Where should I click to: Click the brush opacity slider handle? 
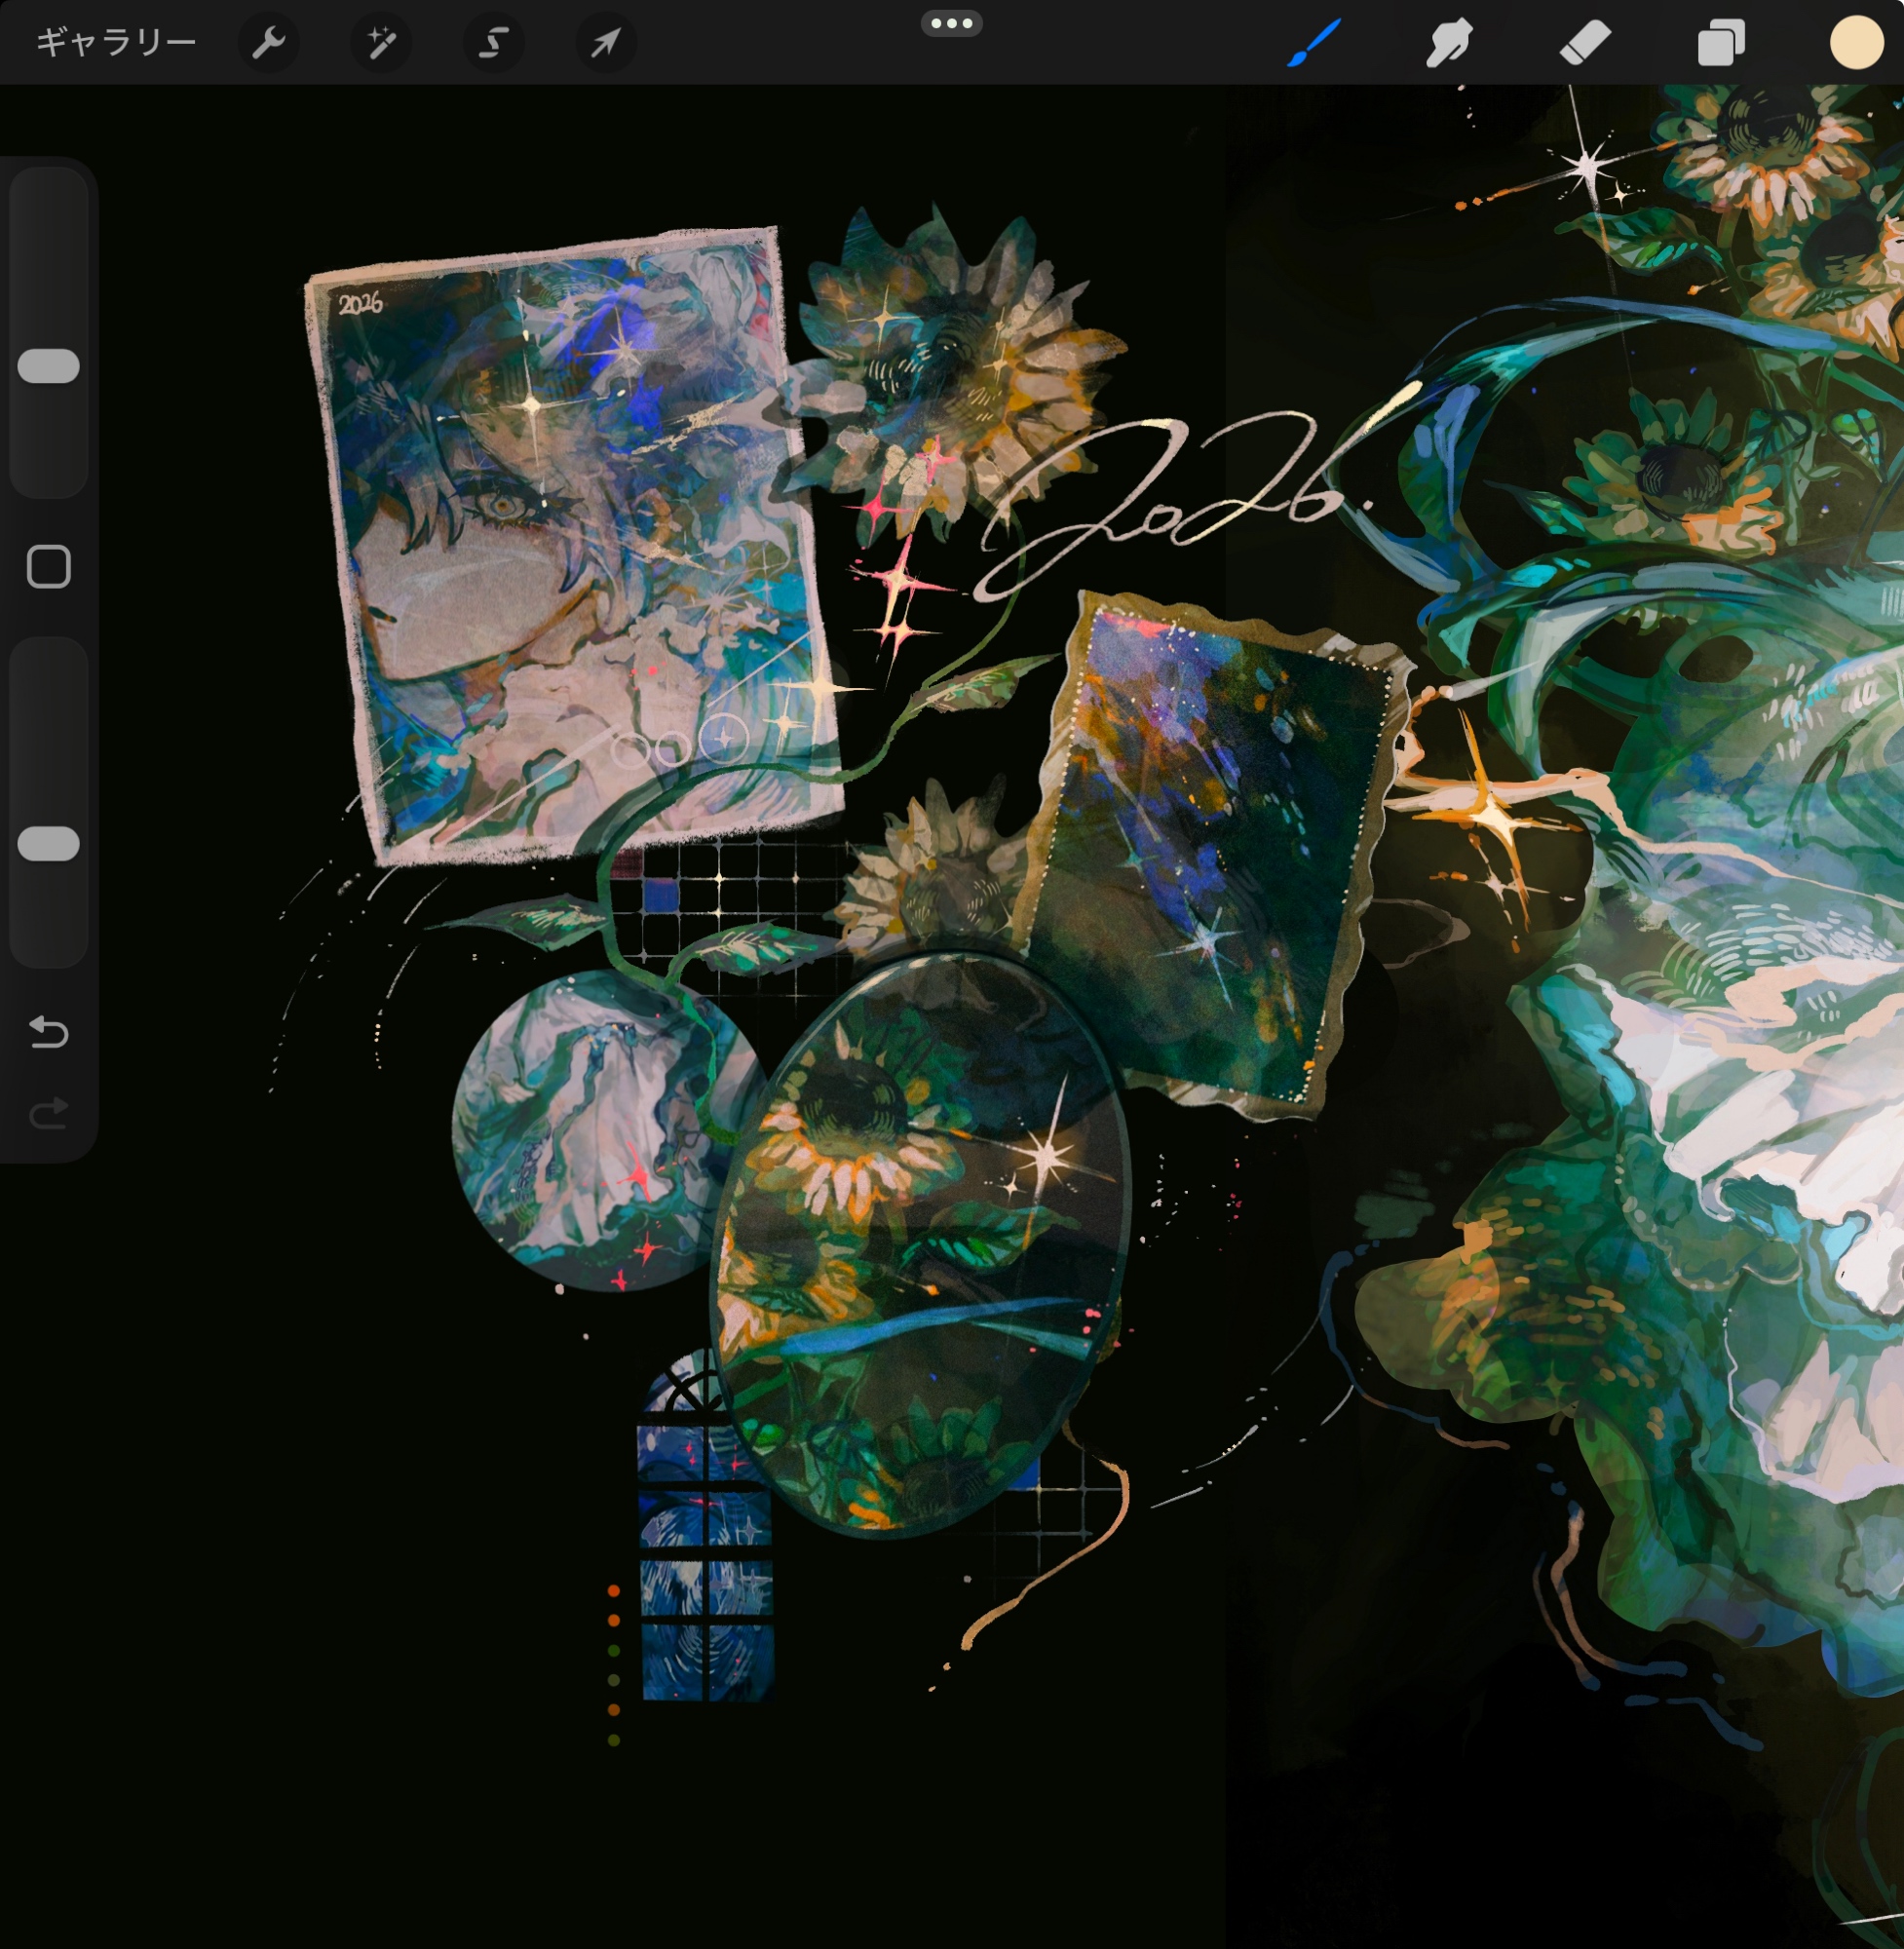[48, 843]
